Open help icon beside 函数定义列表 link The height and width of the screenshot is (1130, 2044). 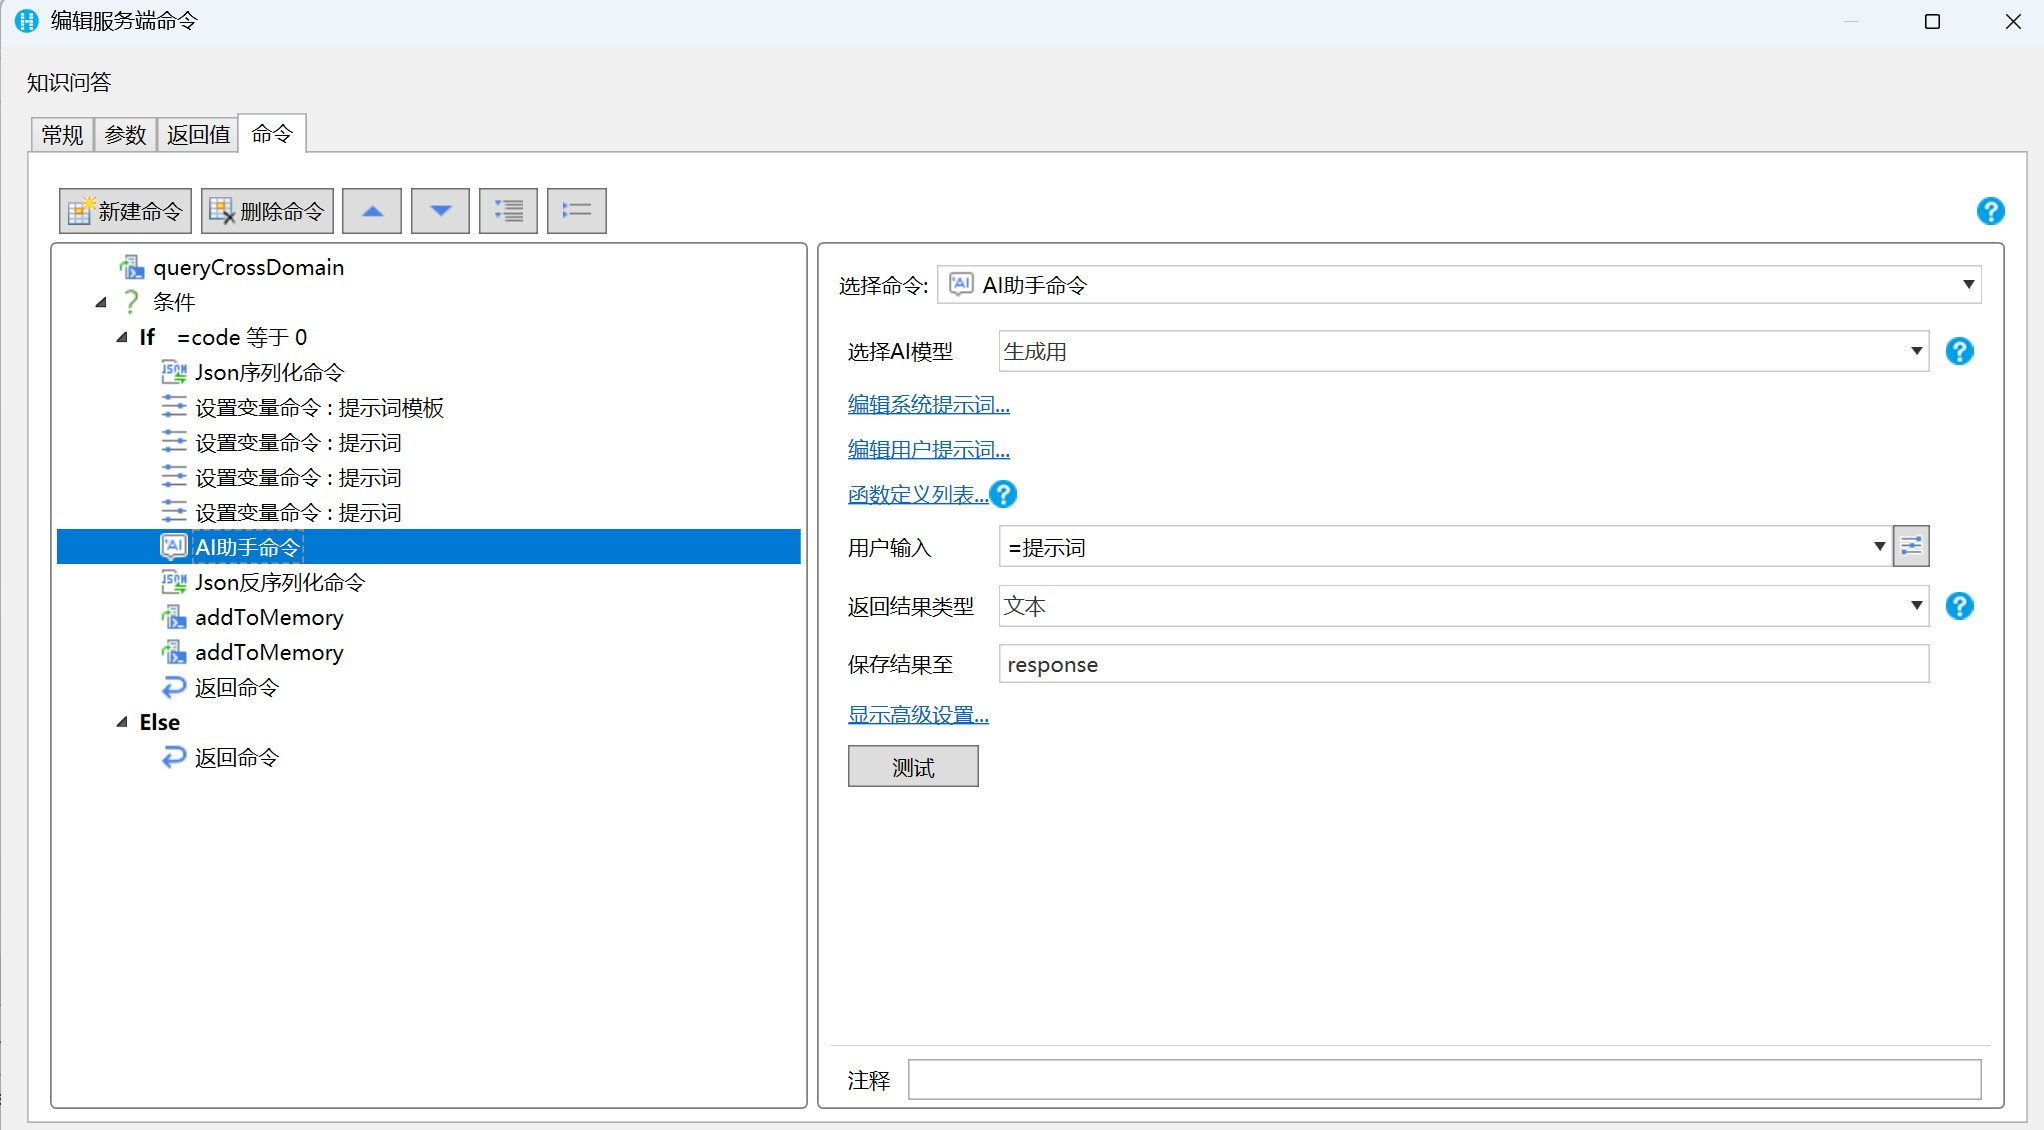pyautogui.click(x=1003, y=494)
